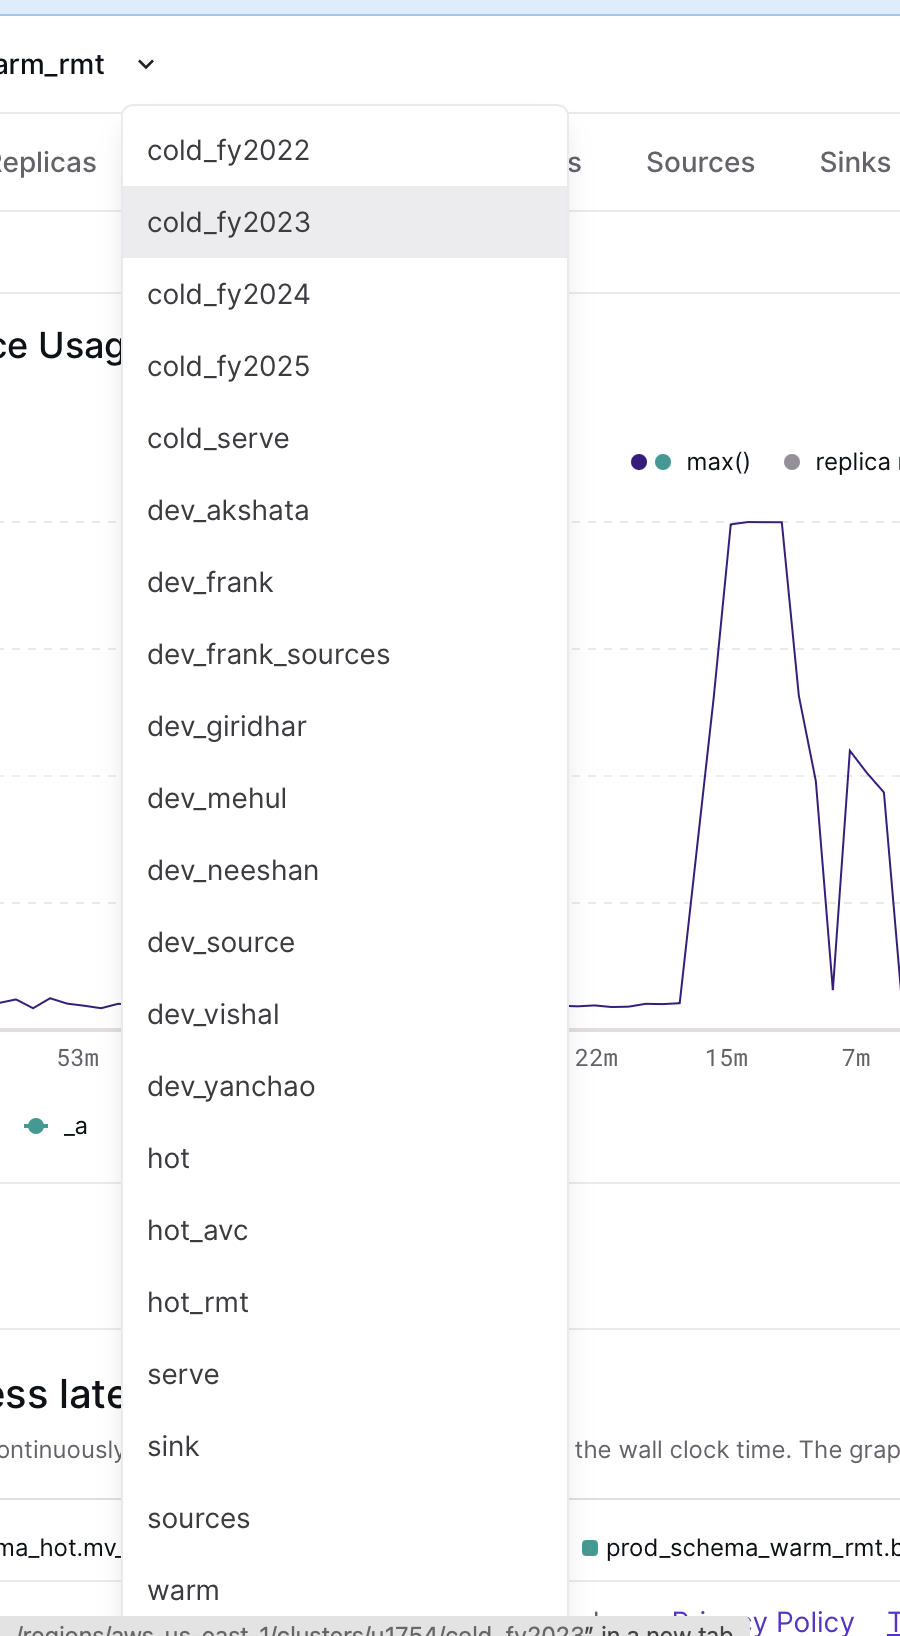Go to the Replicas tab
The height and width of the screenshot is (1636, 900).
point(48,163)
